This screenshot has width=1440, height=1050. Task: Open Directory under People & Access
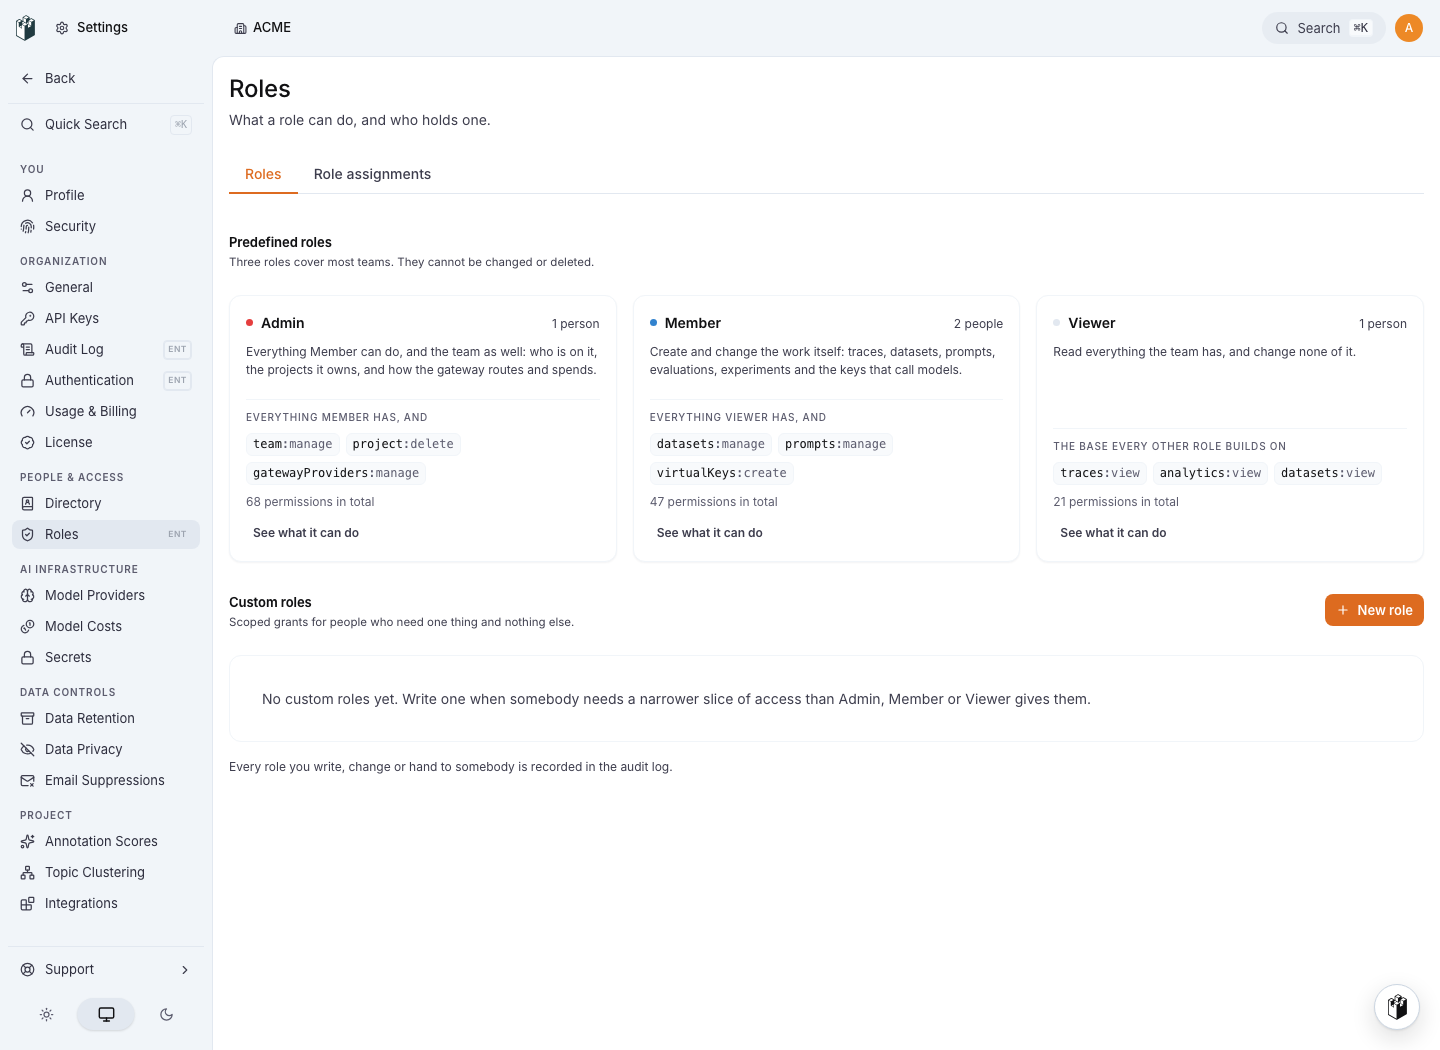click(x=106, y=503)
